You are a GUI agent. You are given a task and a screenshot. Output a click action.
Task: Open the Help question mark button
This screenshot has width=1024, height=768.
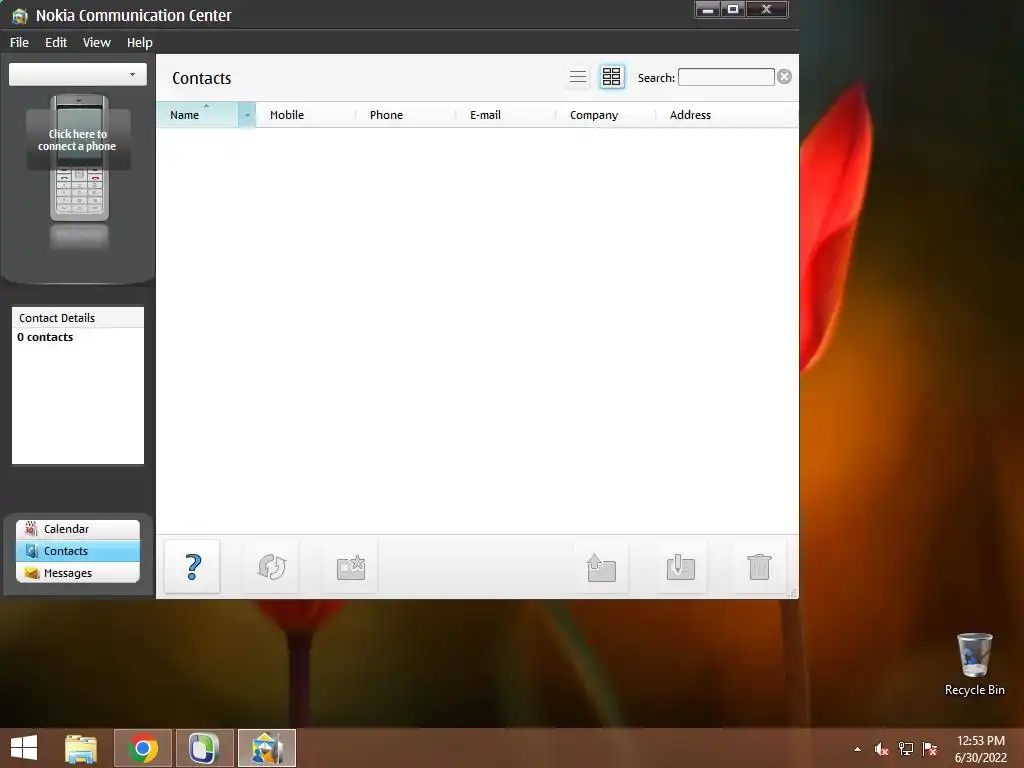[x=193, y=567]
